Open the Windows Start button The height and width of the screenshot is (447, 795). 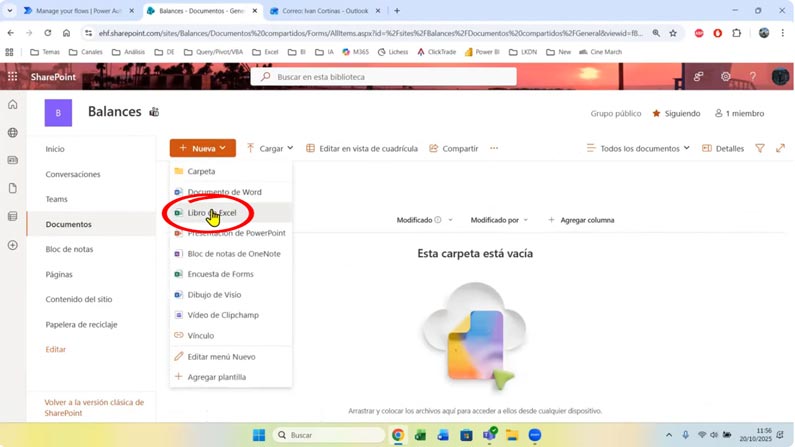[x=259, y=435]
